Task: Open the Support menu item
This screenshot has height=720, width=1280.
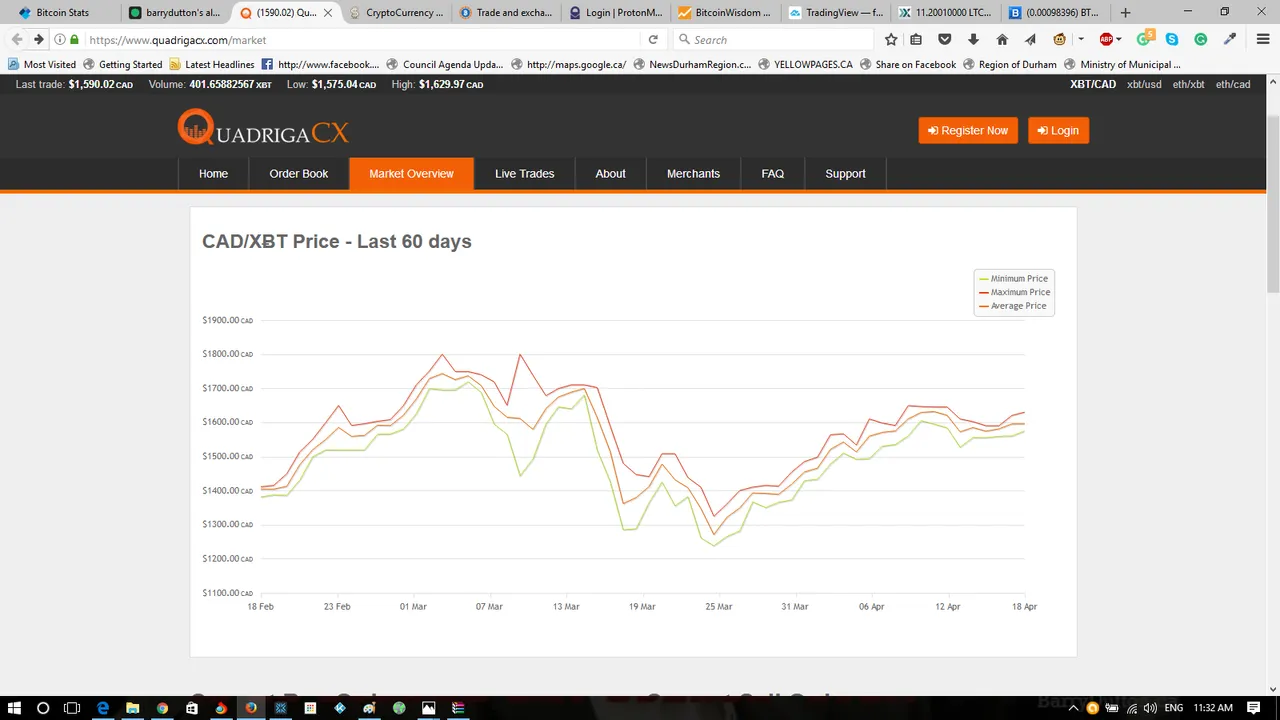Action: point(845,174)
